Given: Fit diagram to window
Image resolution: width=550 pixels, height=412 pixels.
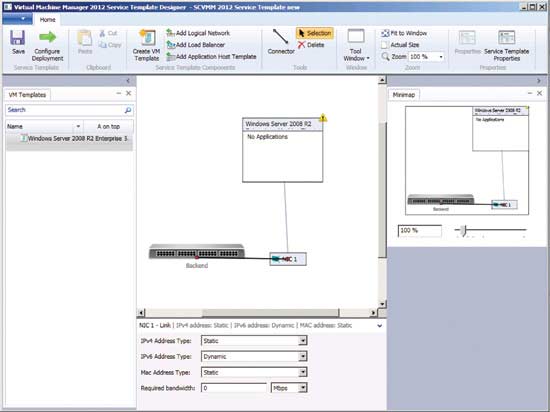Looking at the screenshot, I should pos(404,33).
